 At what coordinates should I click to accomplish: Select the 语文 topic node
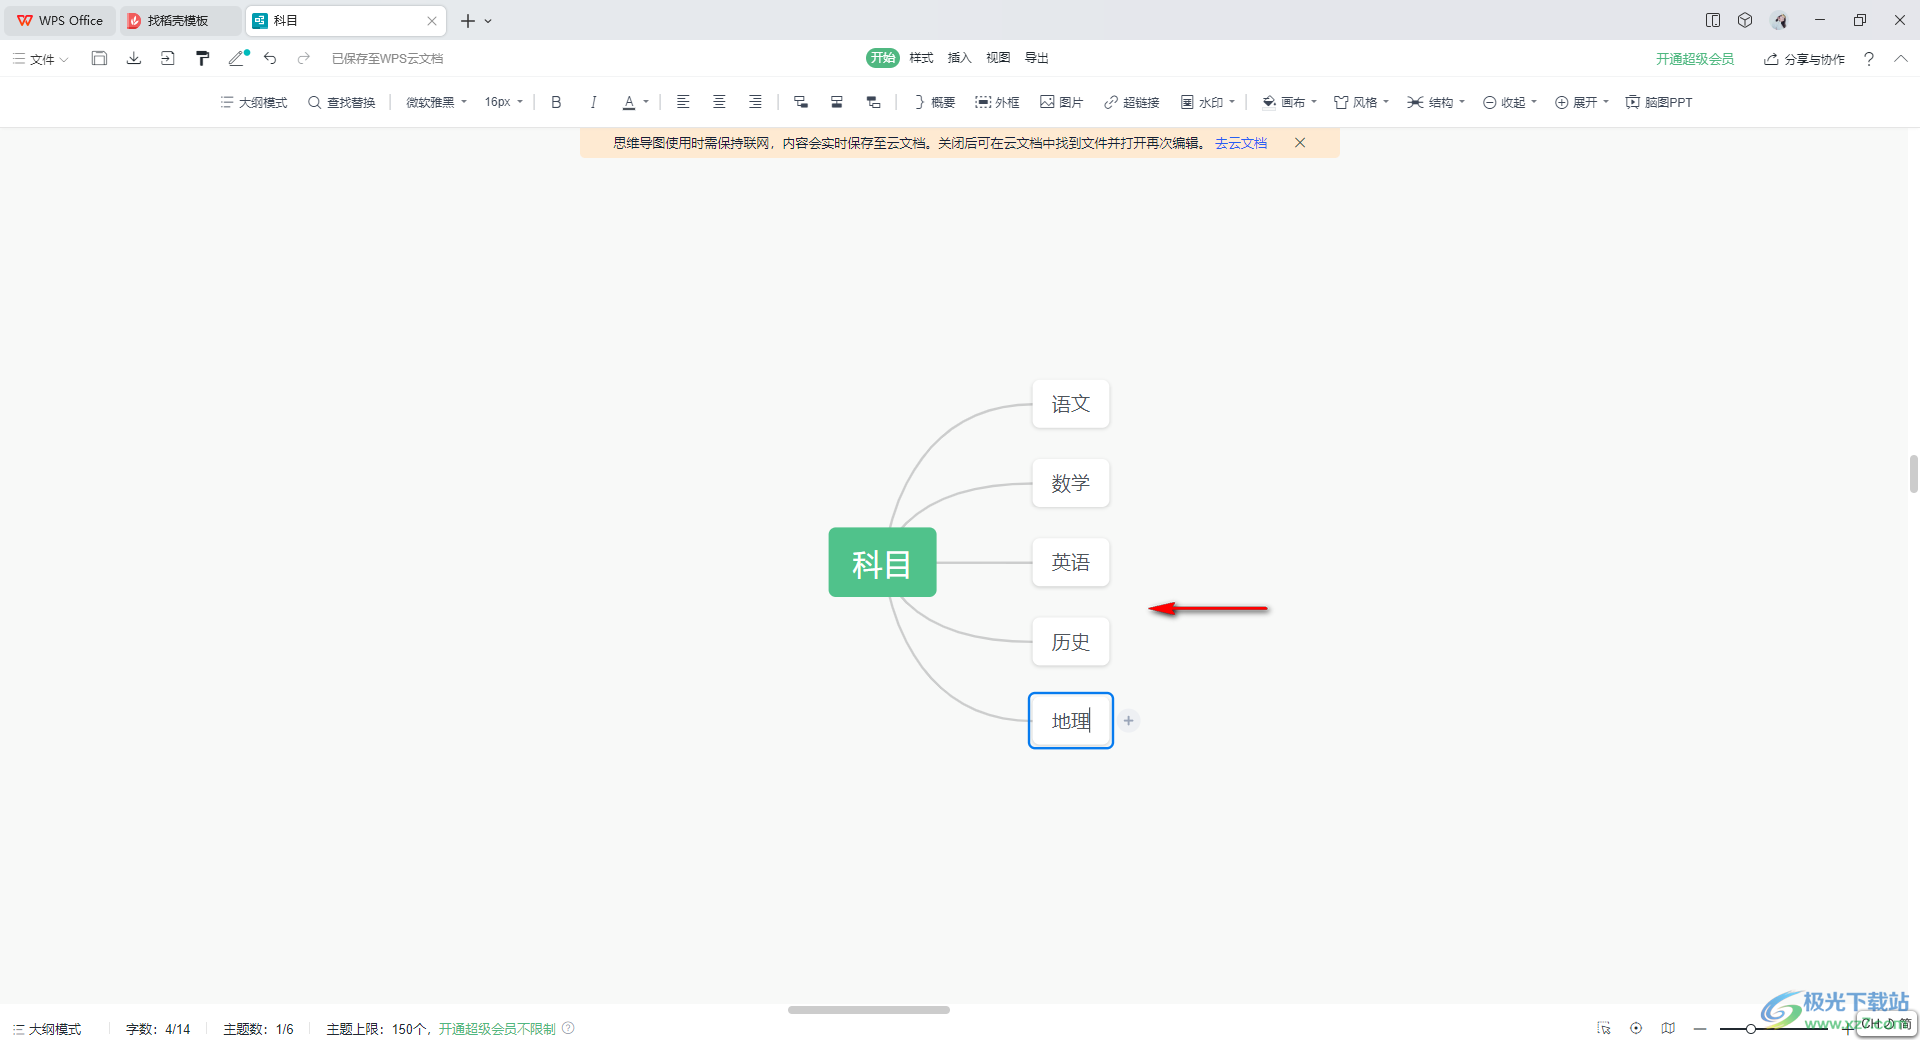coord(1071,404)
